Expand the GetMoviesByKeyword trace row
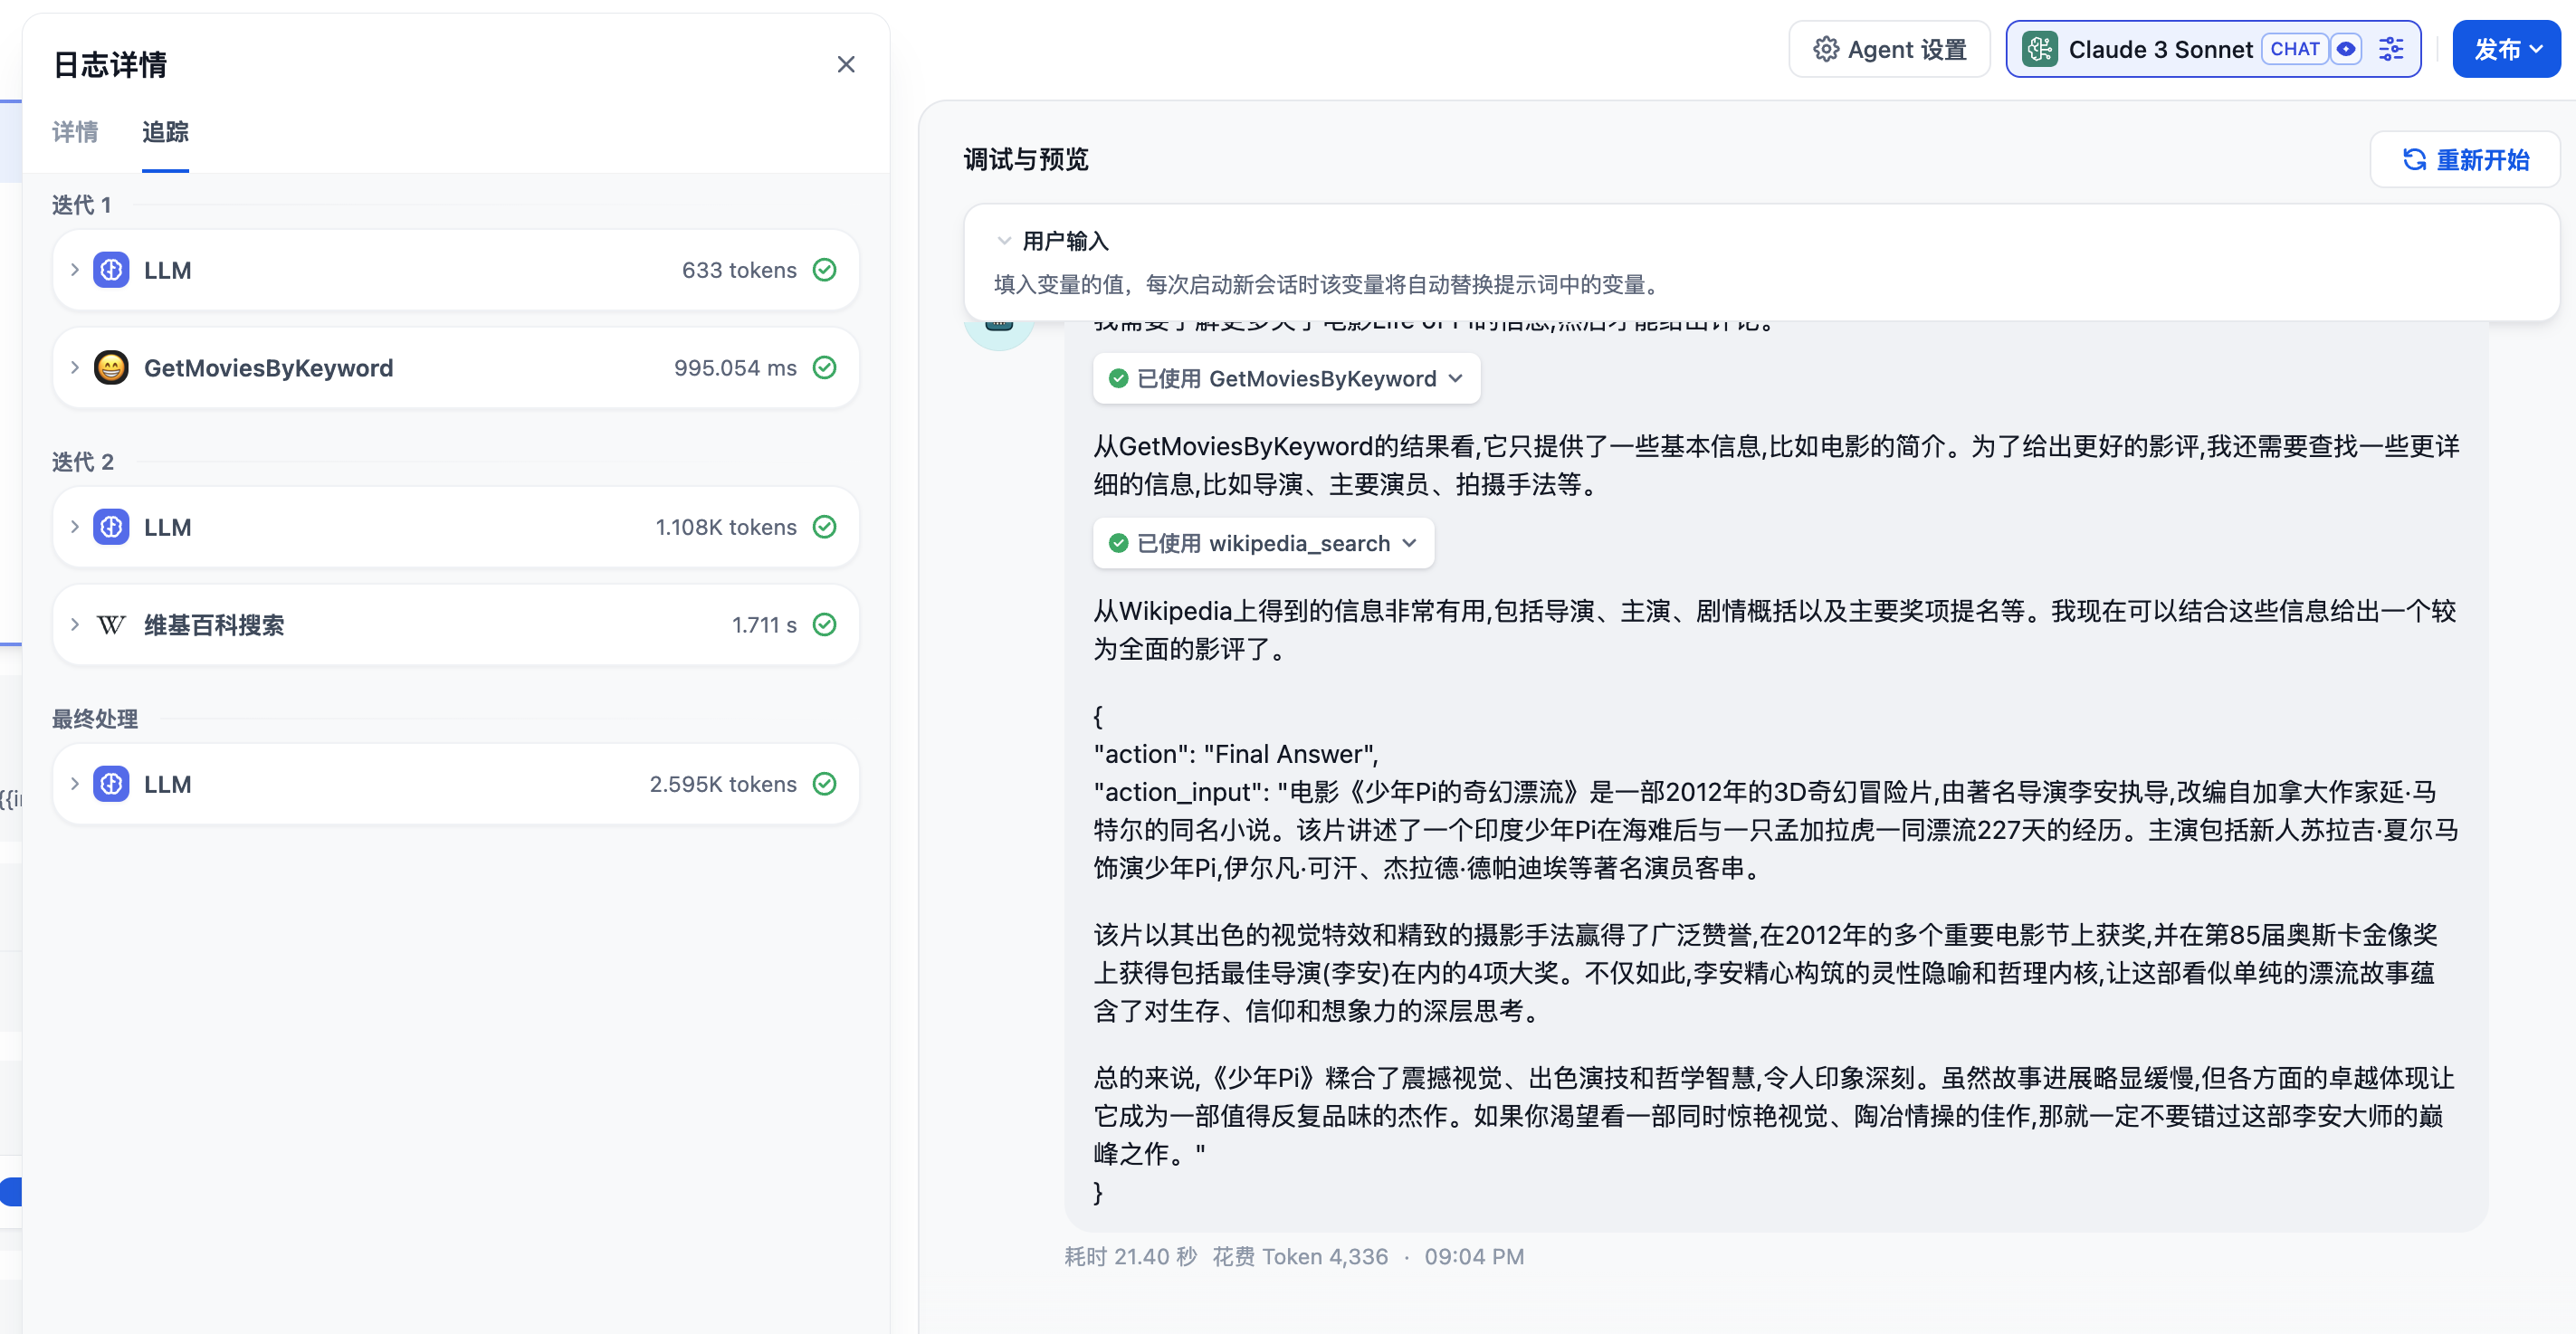The image size is (2576, 1334). point(75,368)
